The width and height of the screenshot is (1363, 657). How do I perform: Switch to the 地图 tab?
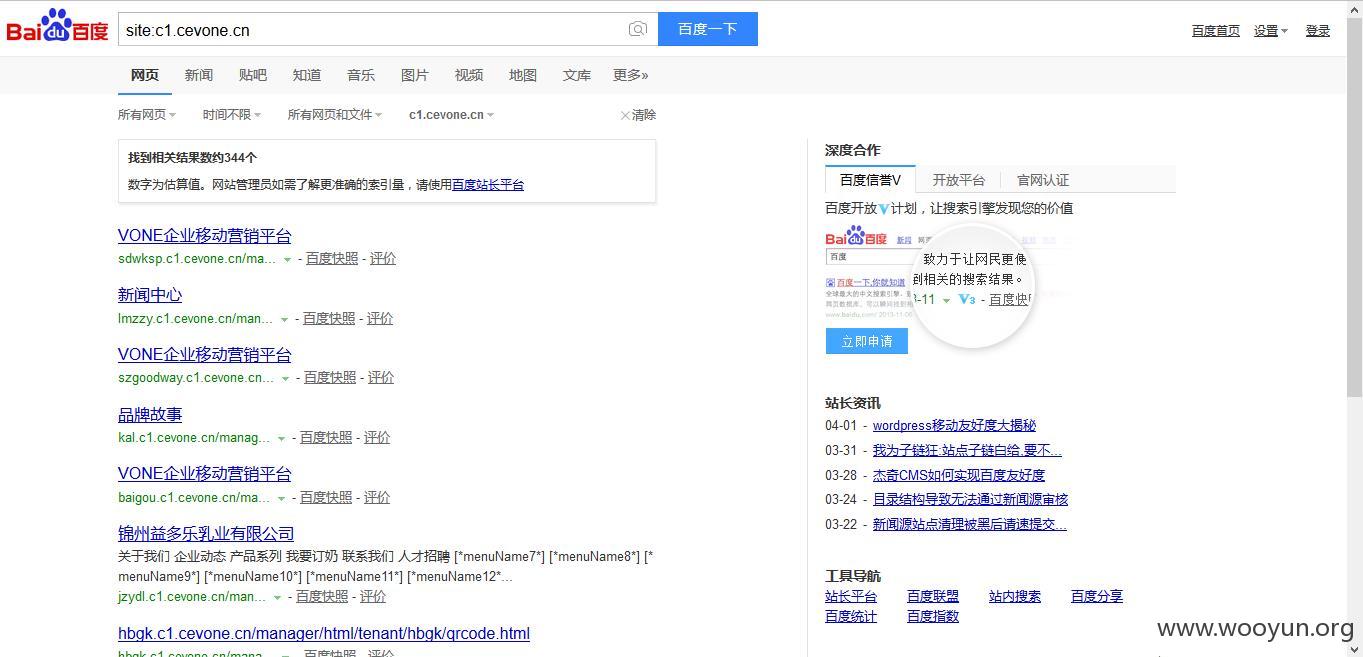(523, 75)
